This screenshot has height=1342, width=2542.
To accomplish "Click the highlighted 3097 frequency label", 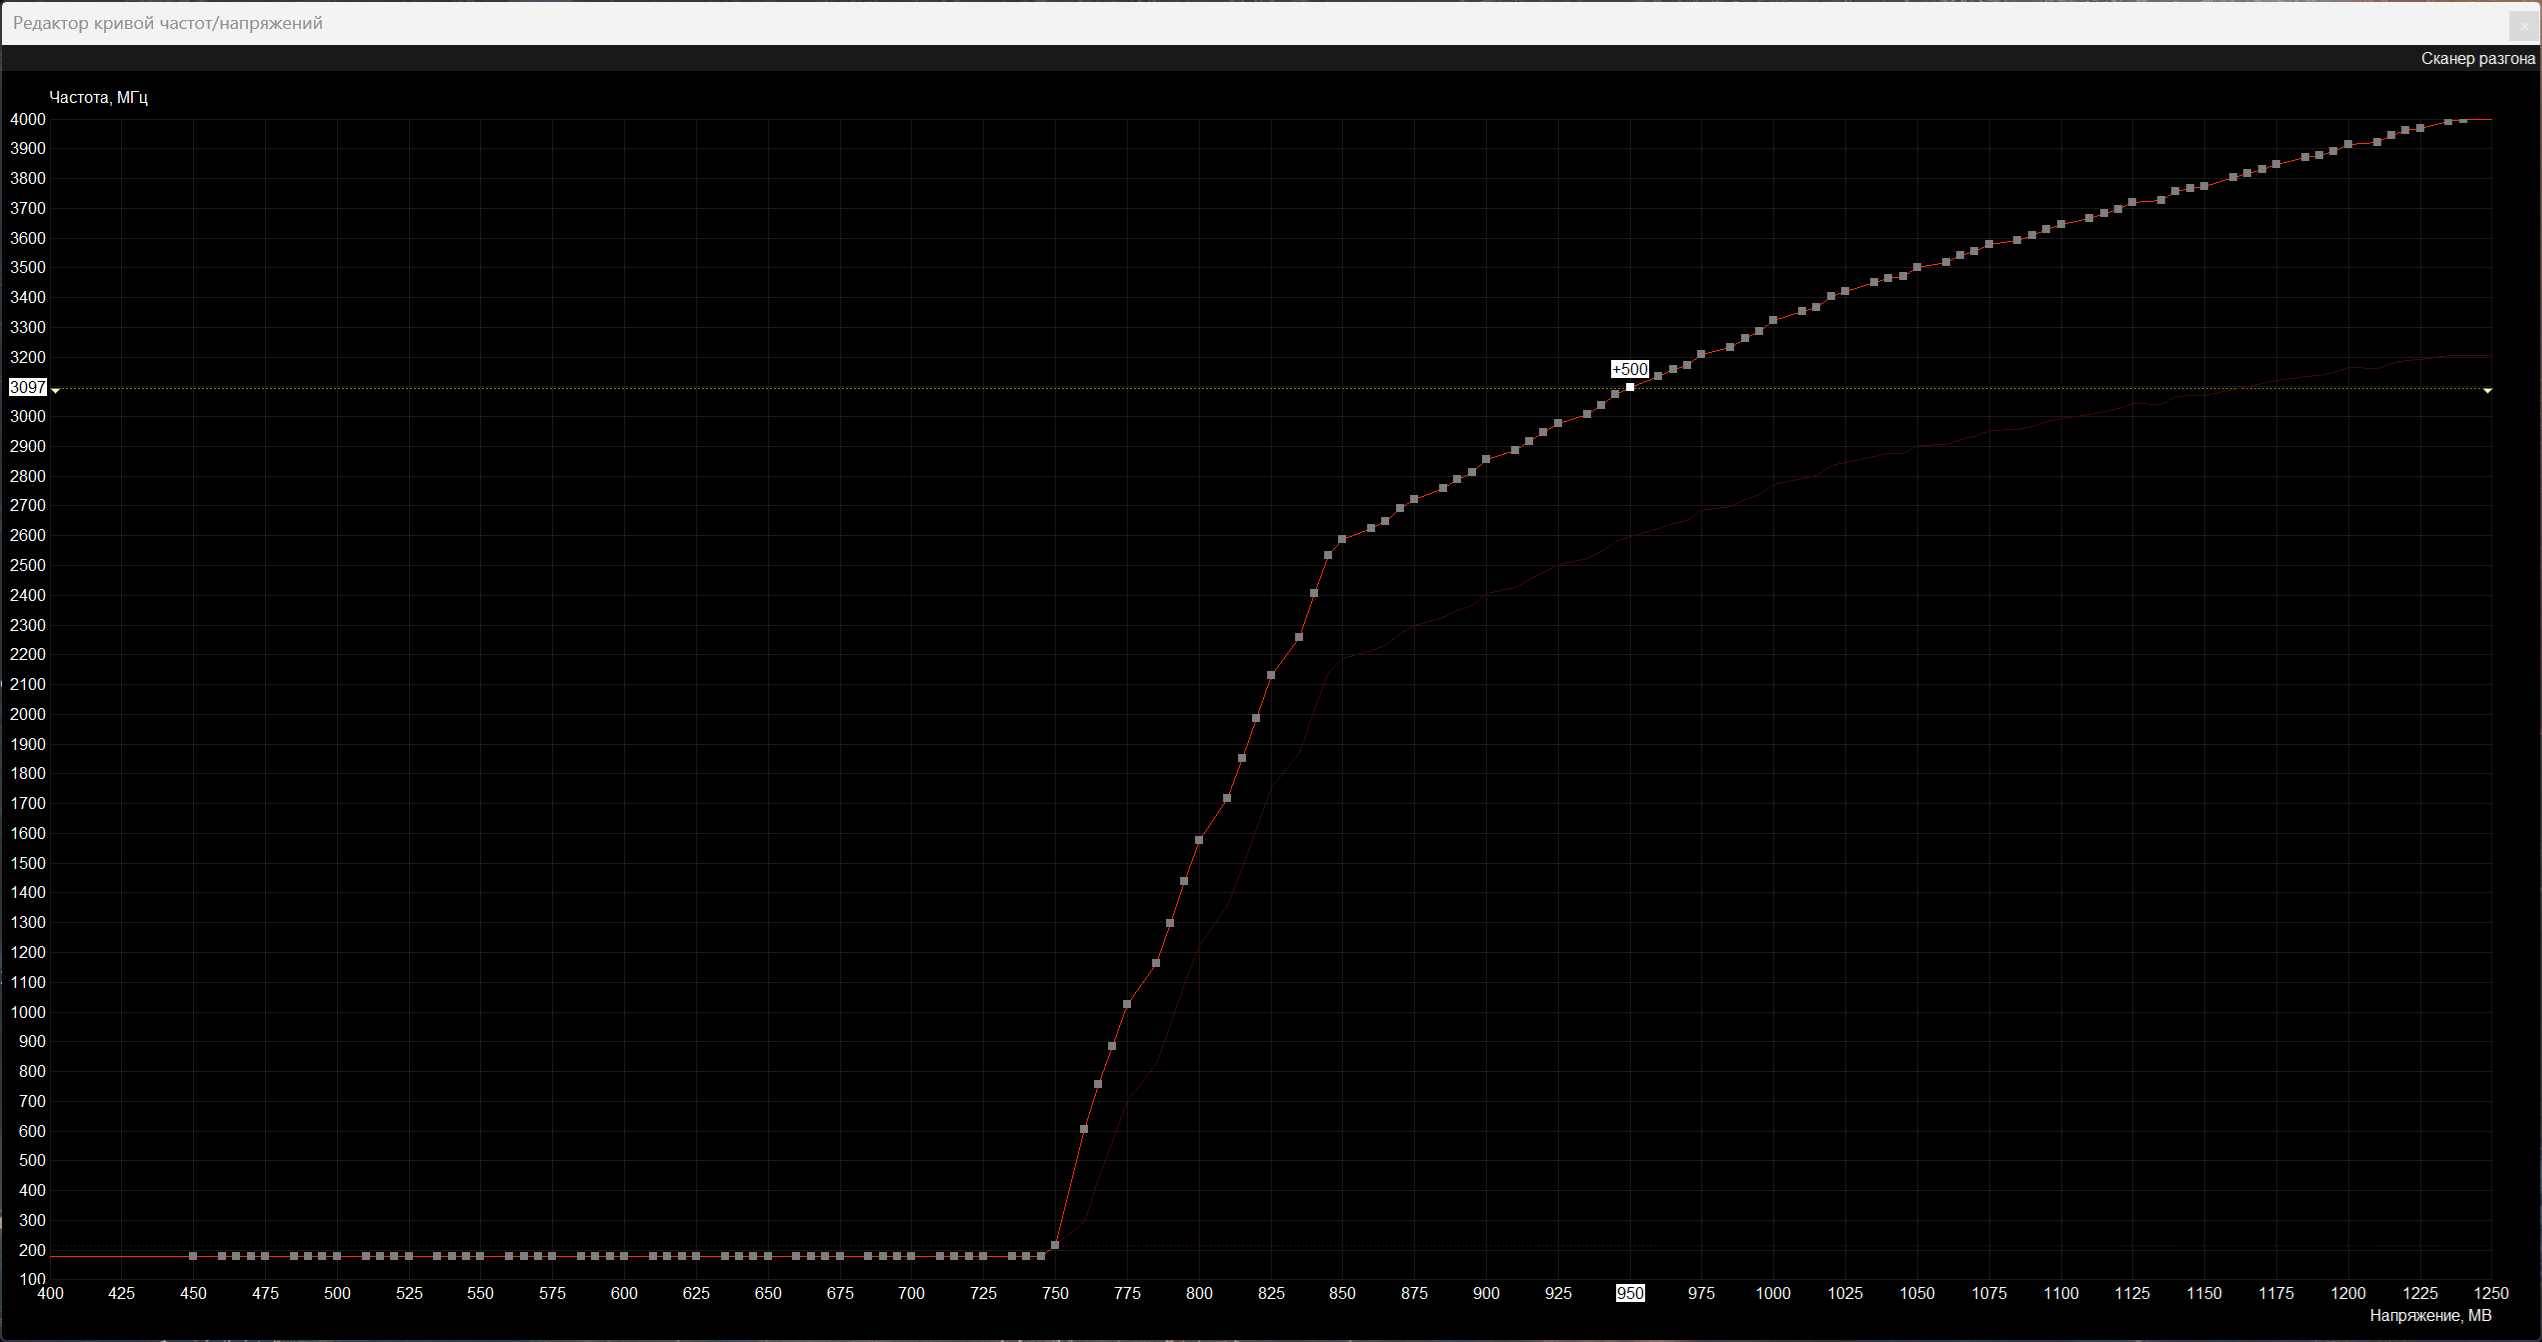I will pos(28,387).
